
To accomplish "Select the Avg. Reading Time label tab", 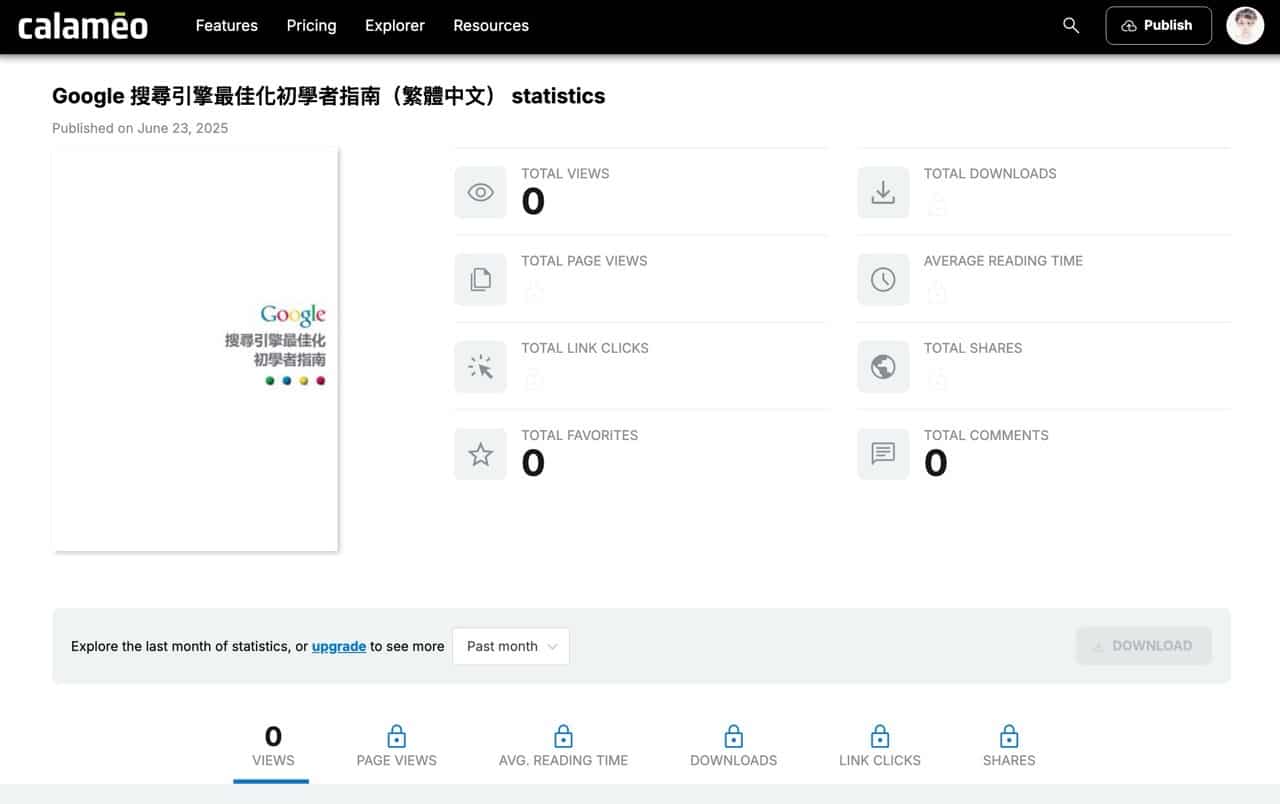I will (563, 760).
